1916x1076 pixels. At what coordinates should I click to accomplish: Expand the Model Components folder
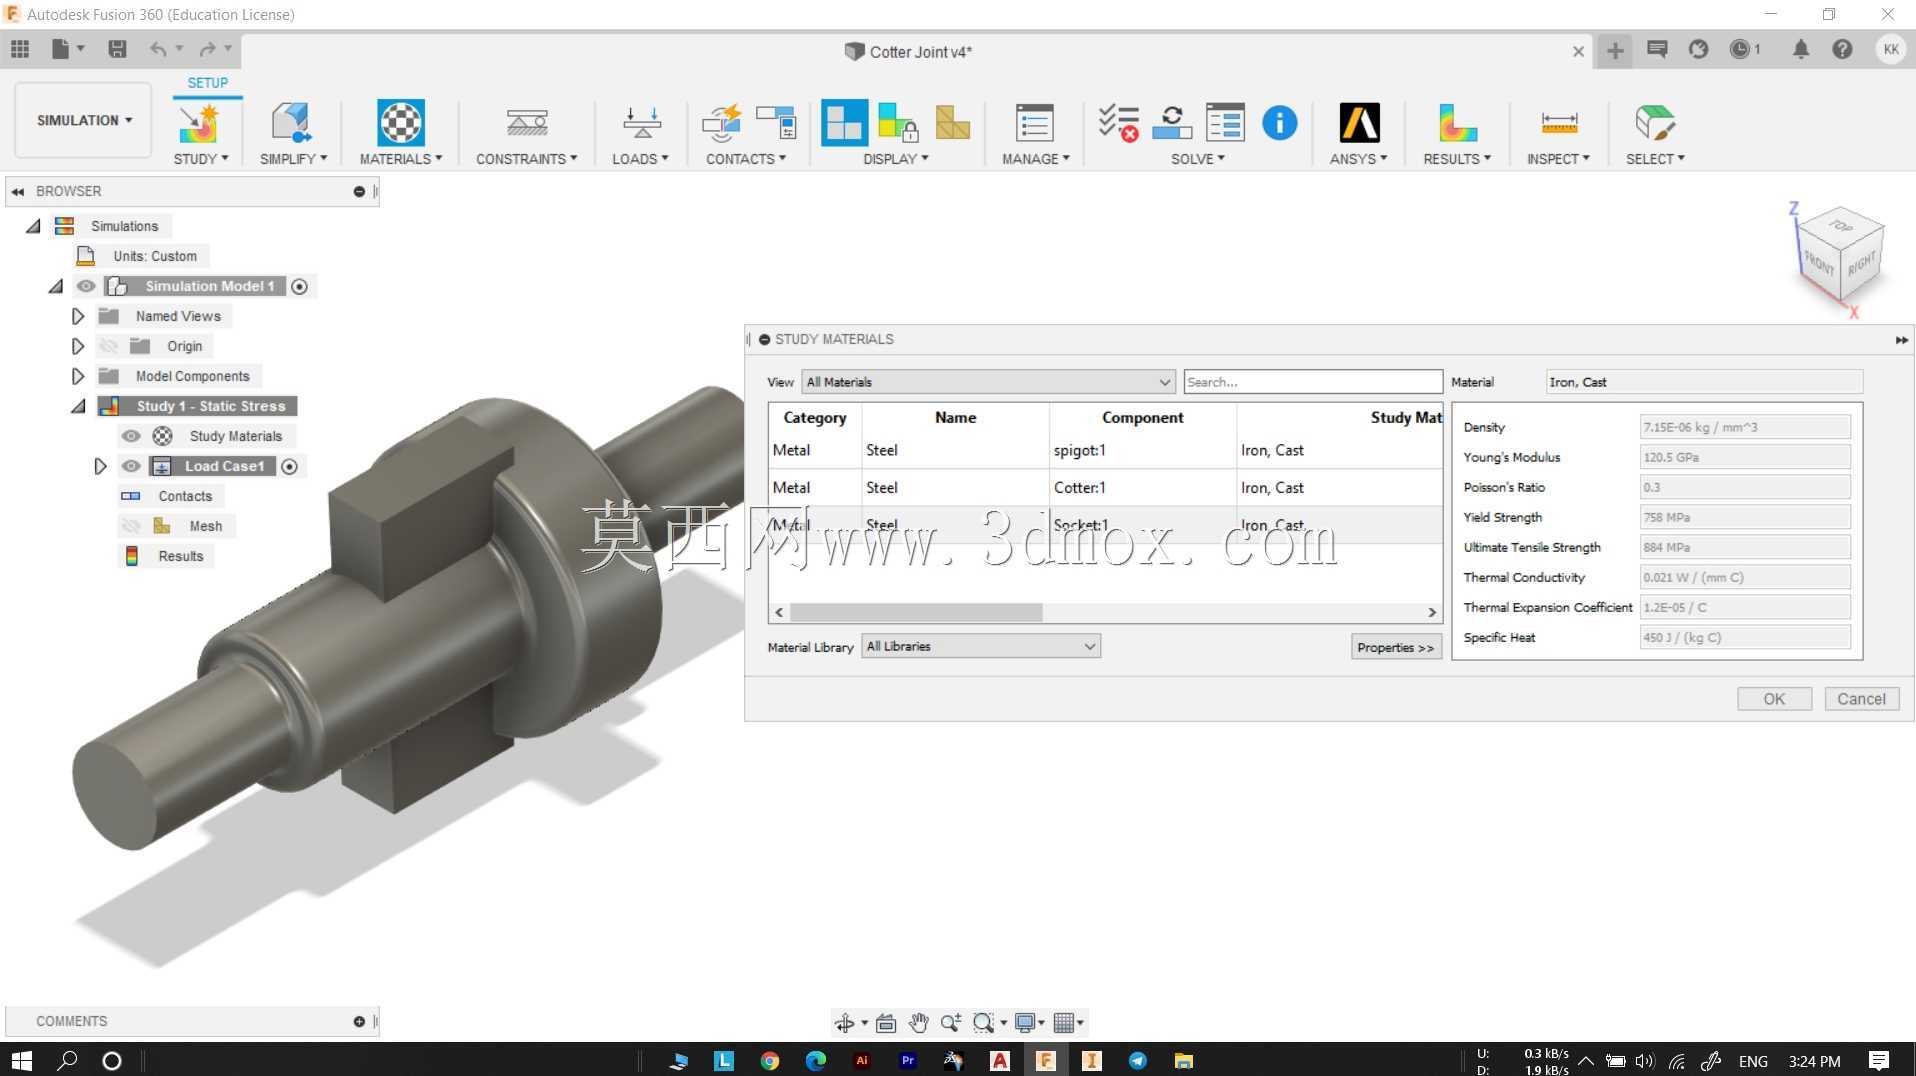[x=77, y=376]
